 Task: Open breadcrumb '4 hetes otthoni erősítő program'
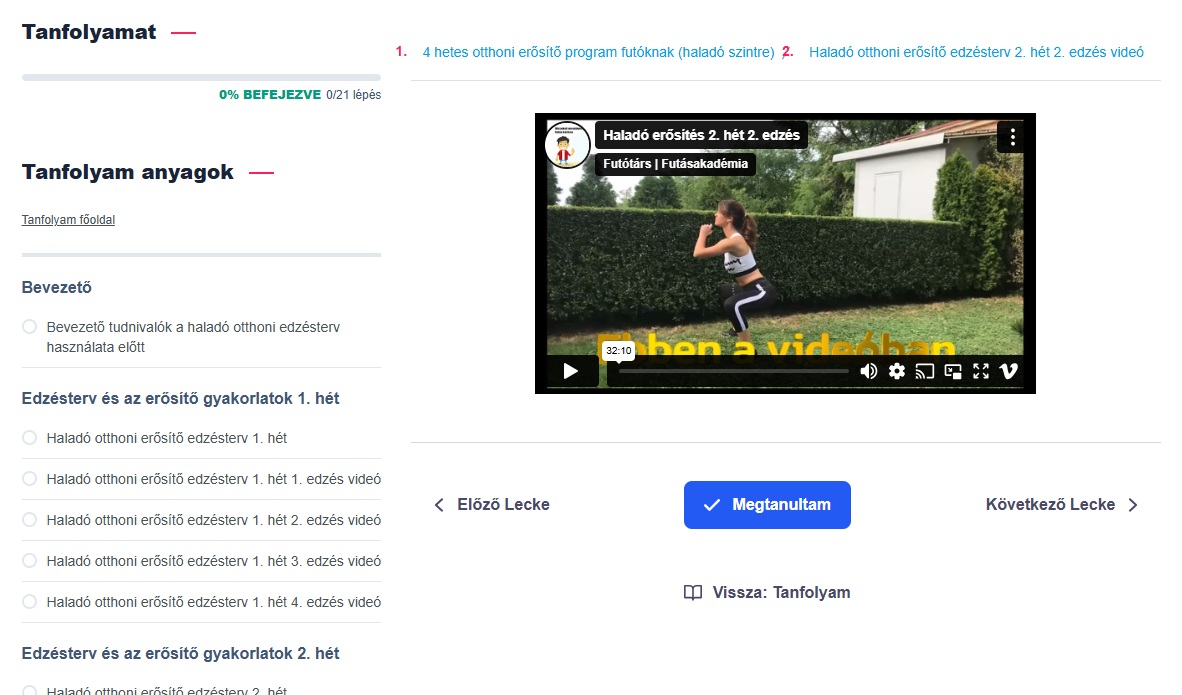[598, 52]
